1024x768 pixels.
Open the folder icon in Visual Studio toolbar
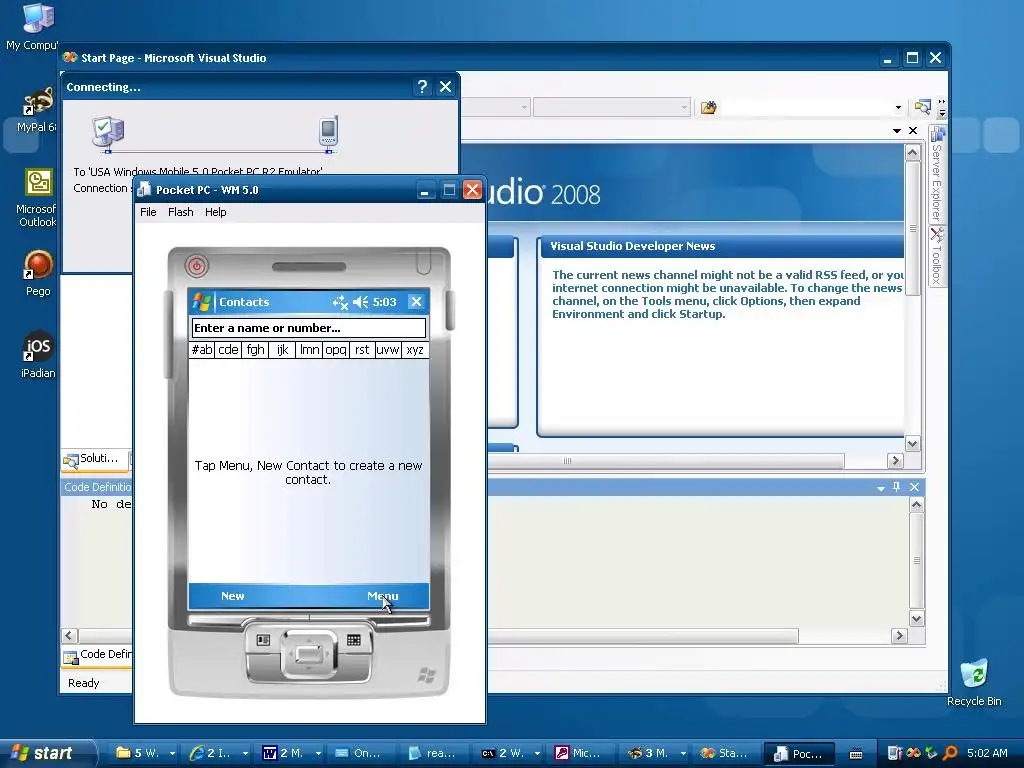709,107
